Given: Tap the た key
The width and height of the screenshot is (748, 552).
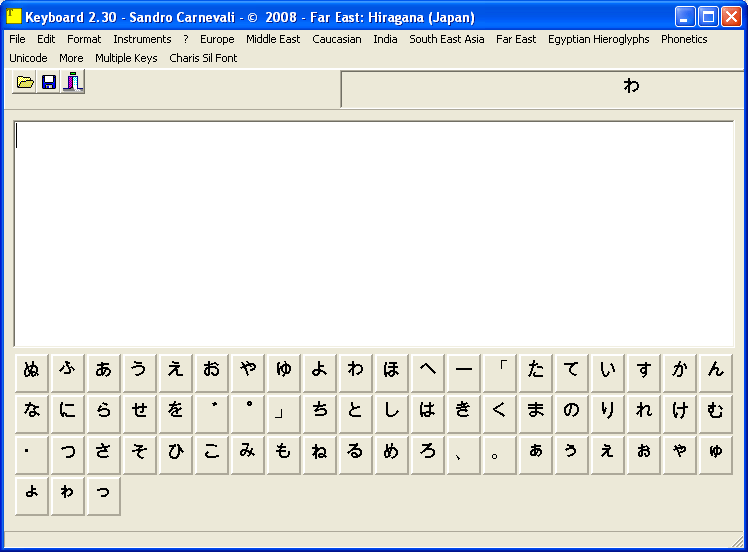Looking at the screenshot, I should (x=535, y=373).
